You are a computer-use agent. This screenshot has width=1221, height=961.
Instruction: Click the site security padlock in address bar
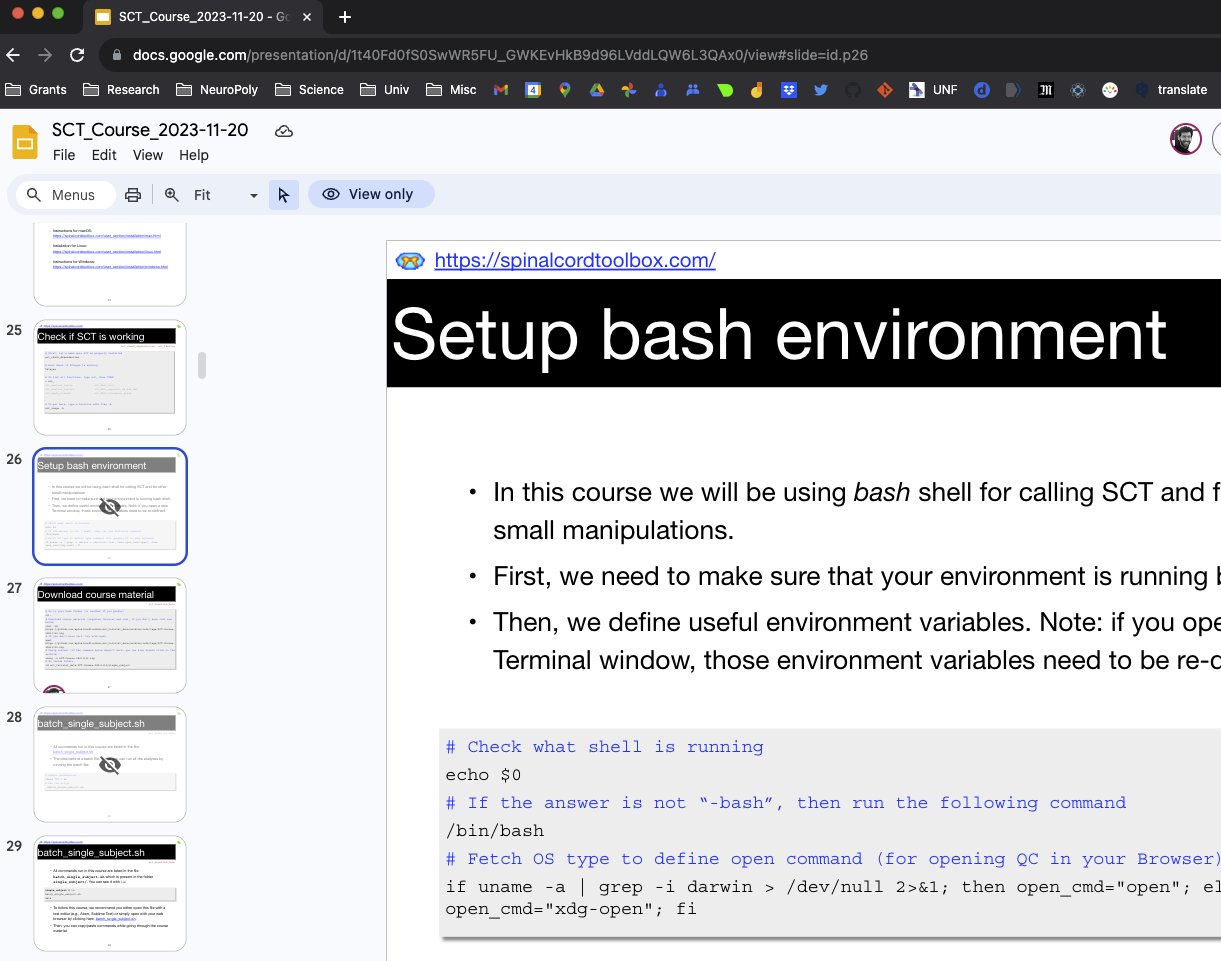118,55
